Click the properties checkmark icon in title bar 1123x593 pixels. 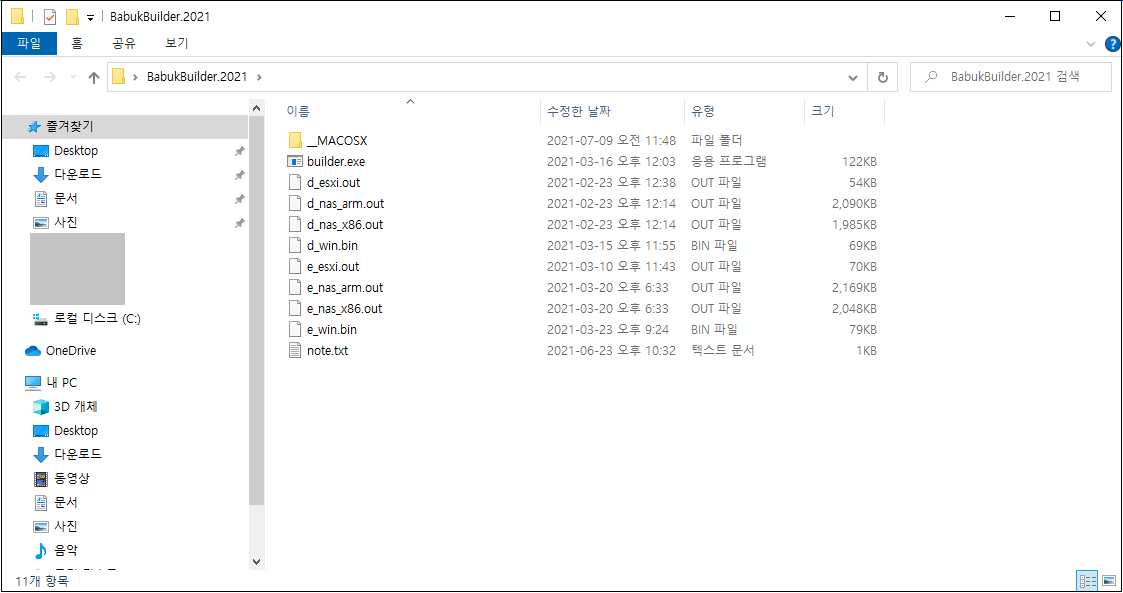click(50, 16)
